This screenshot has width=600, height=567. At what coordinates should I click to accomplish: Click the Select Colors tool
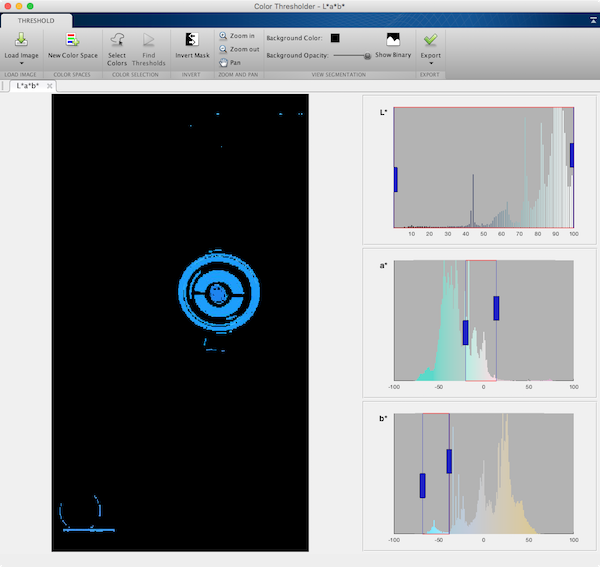pos(117,40)
